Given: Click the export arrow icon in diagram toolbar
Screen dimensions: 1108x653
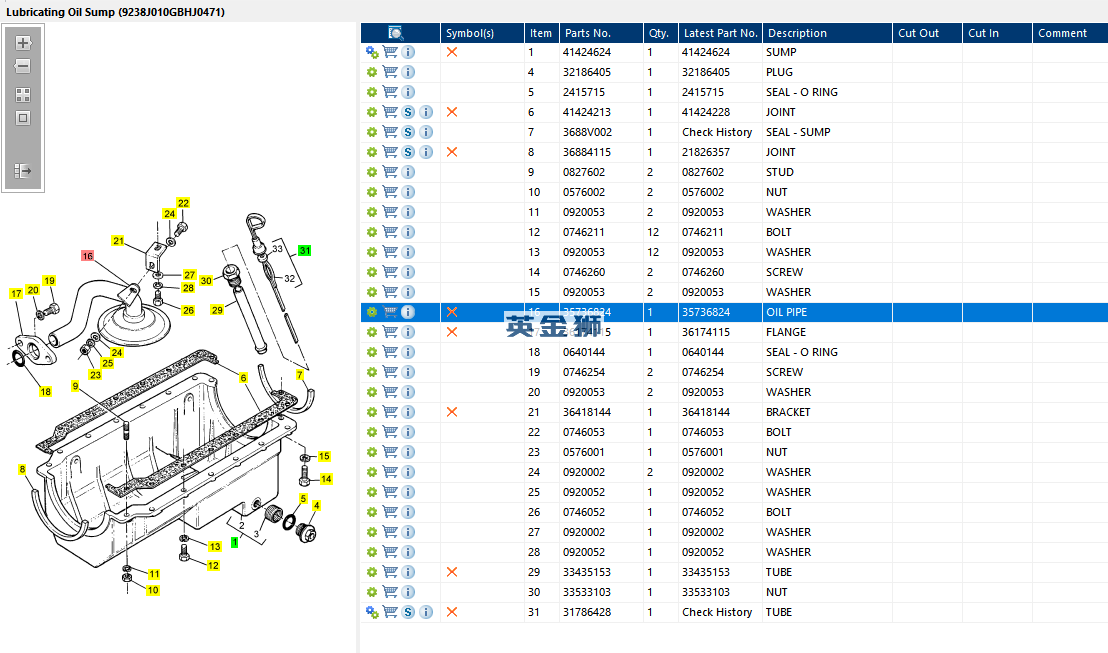Looking at the screenshot, I should point(23,170).
